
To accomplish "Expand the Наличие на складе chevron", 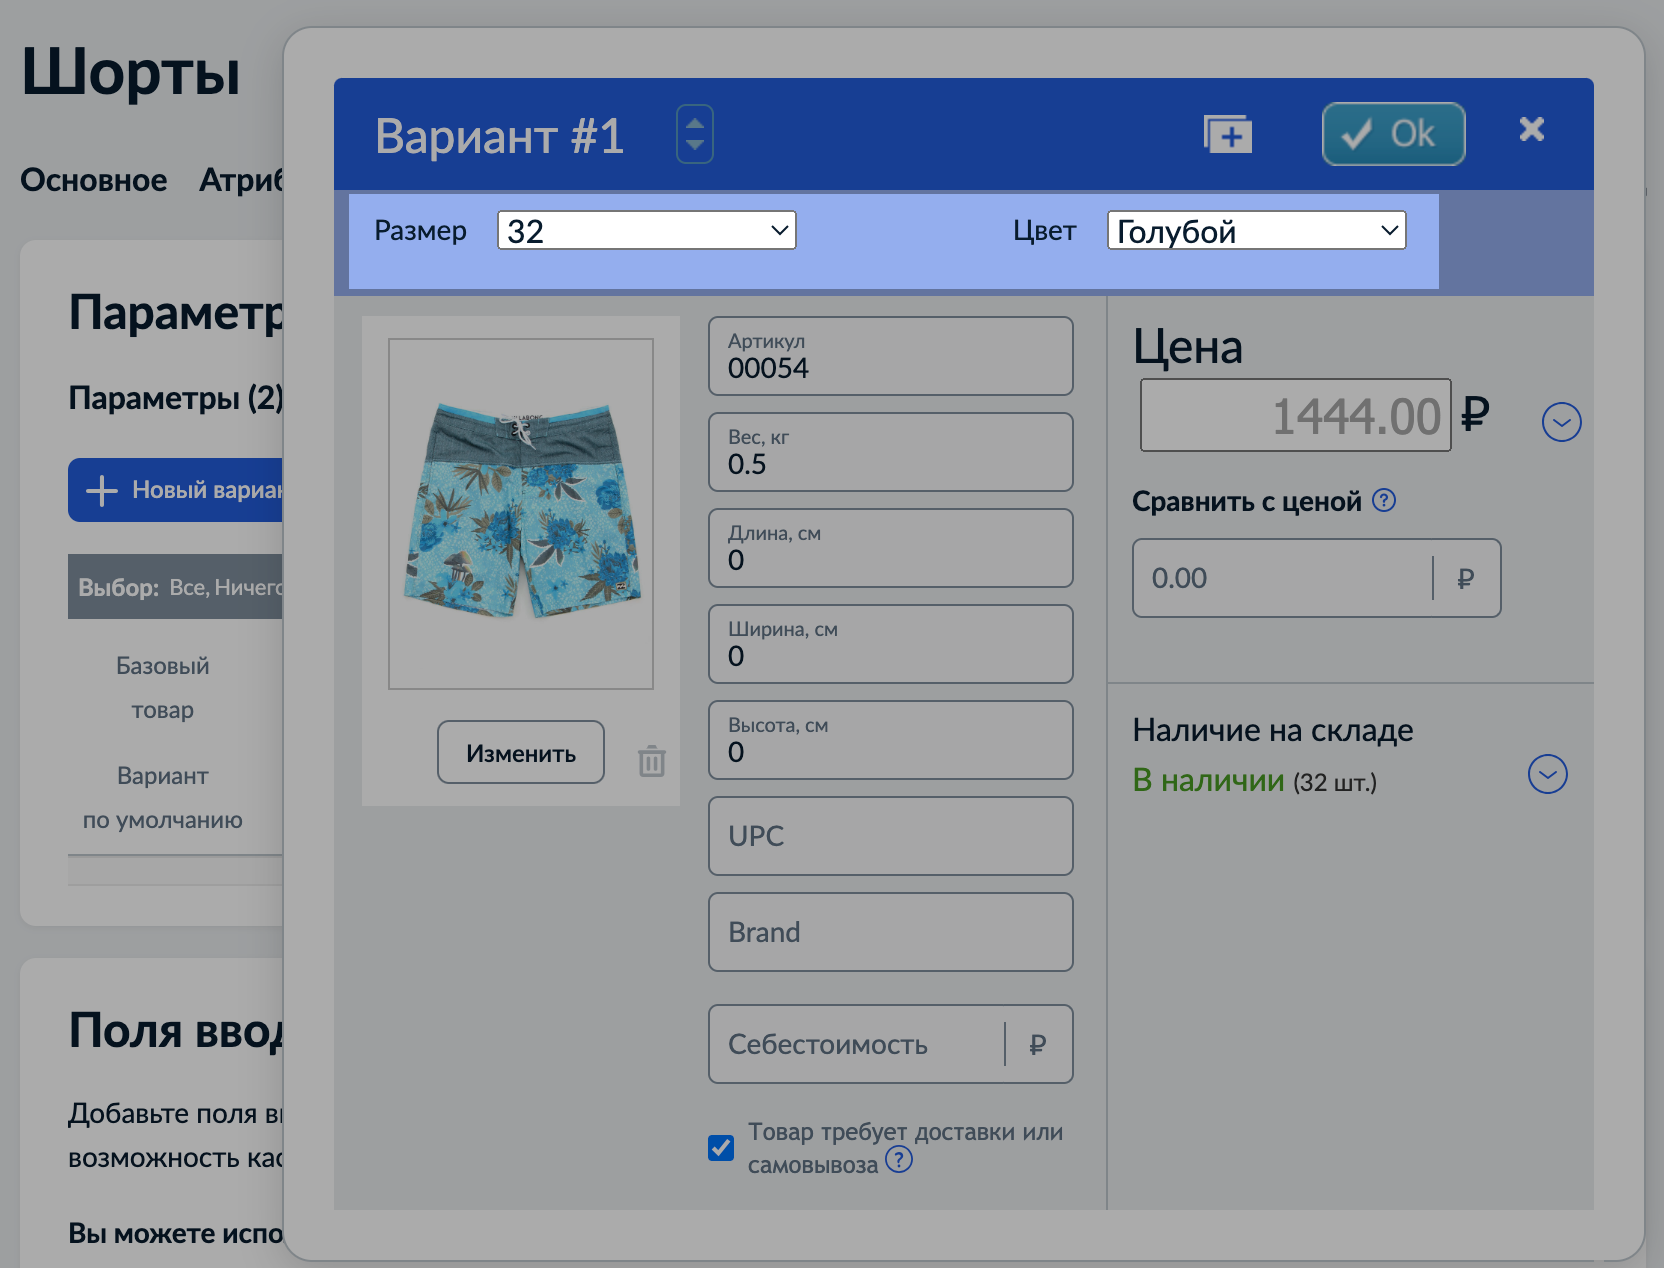I will click(1548, 774).
